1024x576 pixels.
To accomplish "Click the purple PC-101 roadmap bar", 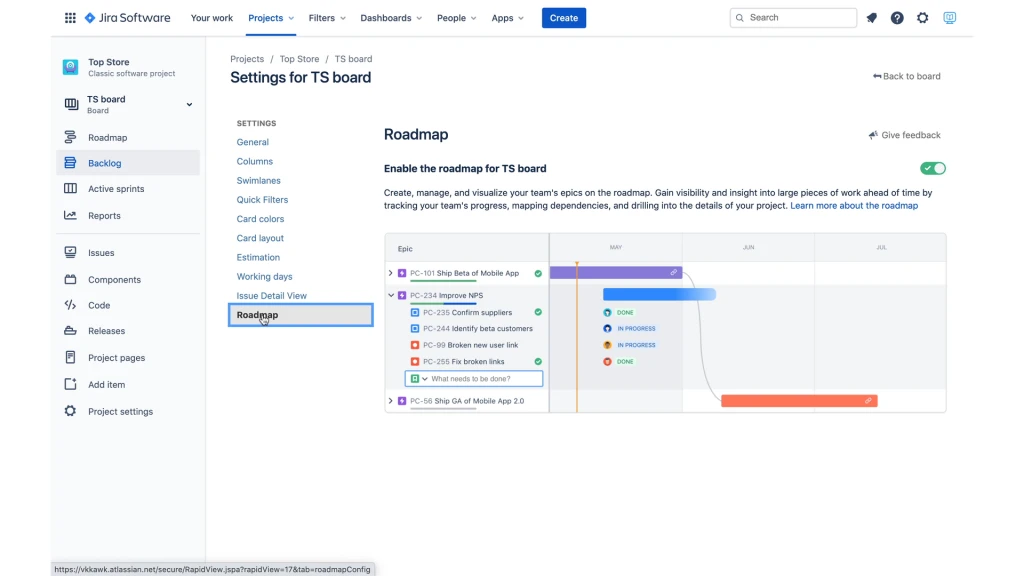I will 616,273.
